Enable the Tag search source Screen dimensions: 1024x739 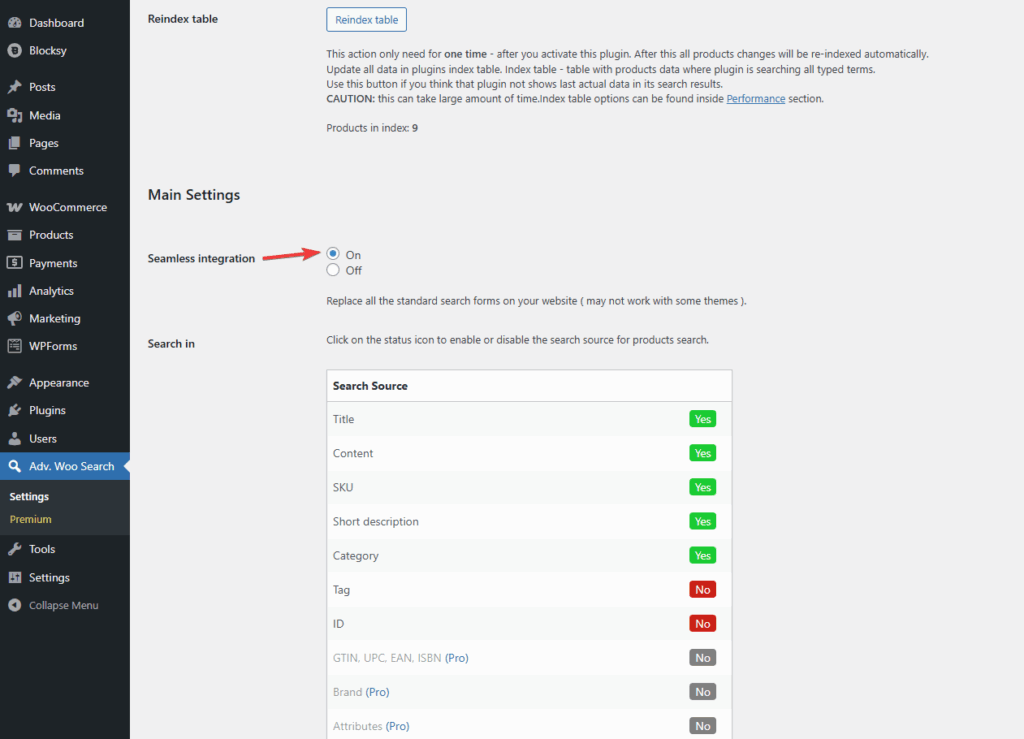pyautogui.click(x=702, y=589)
